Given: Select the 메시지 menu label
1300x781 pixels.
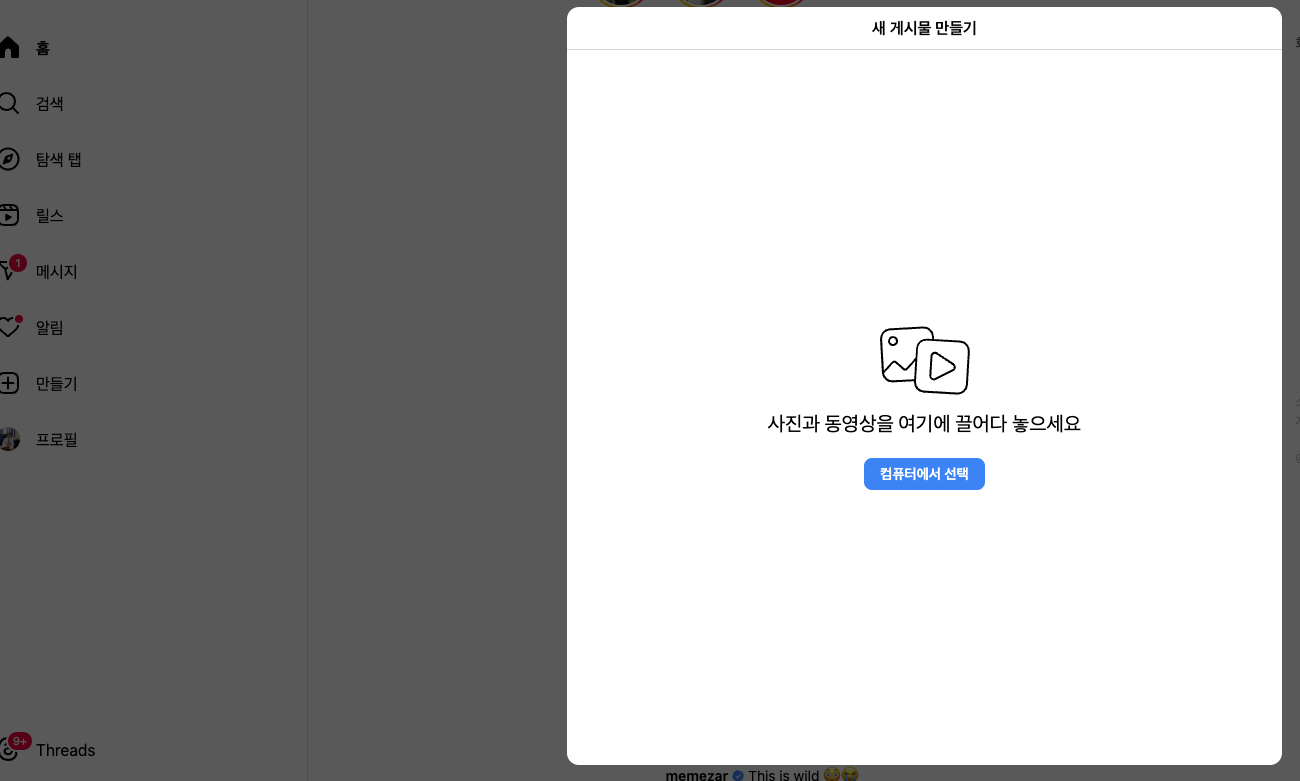Looking at the screenshot, I should point(57,271).
